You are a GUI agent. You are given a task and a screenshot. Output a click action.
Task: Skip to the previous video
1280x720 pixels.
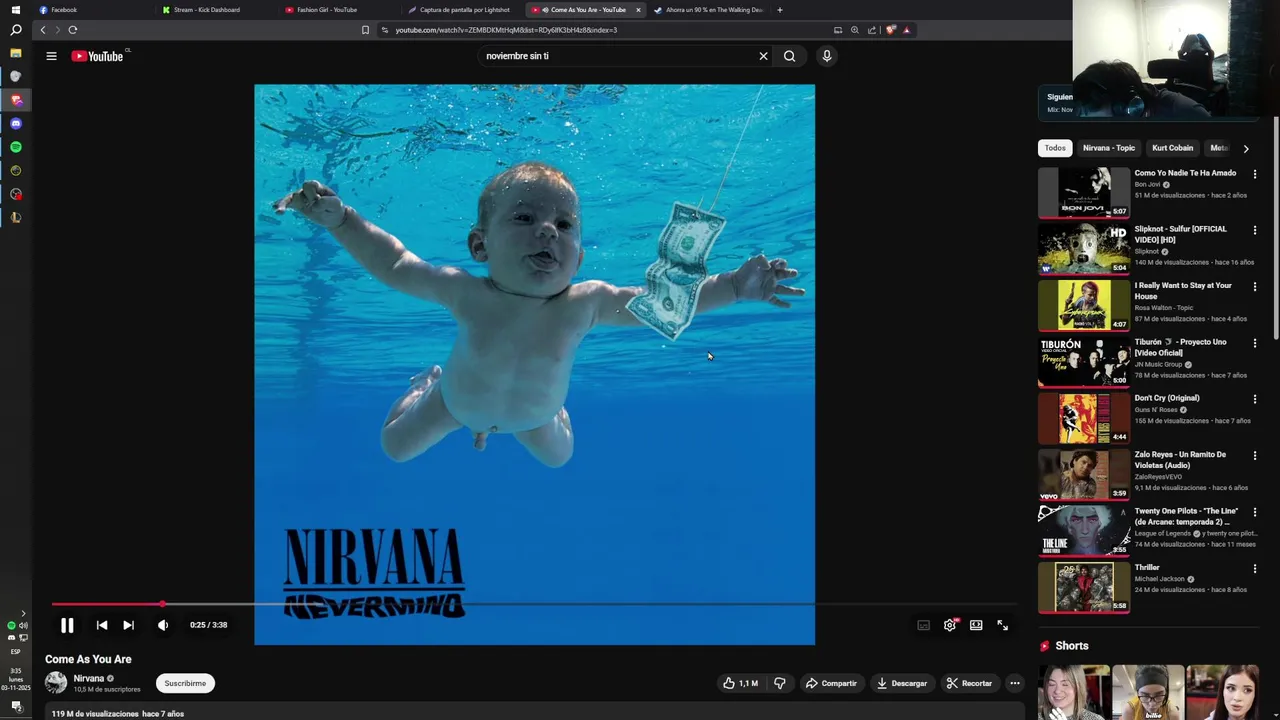102,625
